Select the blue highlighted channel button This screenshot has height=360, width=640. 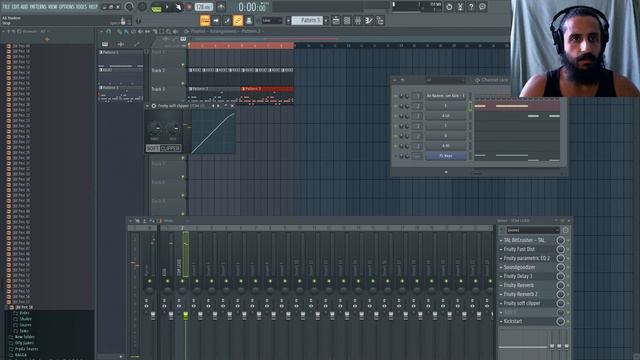(x=446, y=156)
